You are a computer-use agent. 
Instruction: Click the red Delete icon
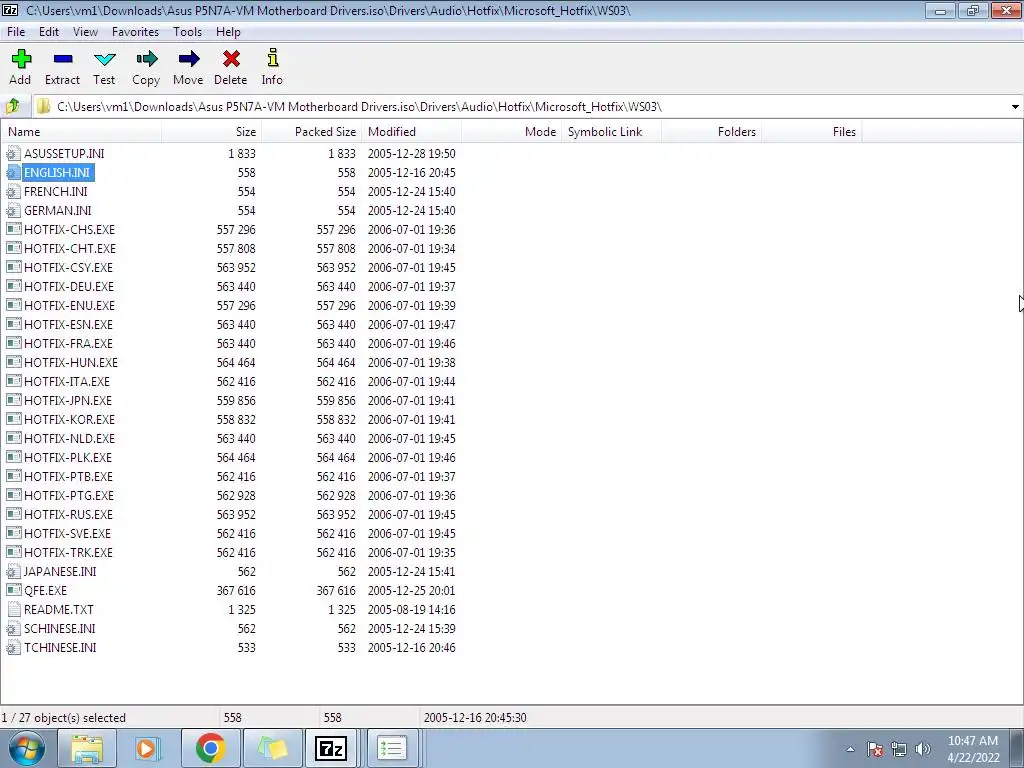231,59
